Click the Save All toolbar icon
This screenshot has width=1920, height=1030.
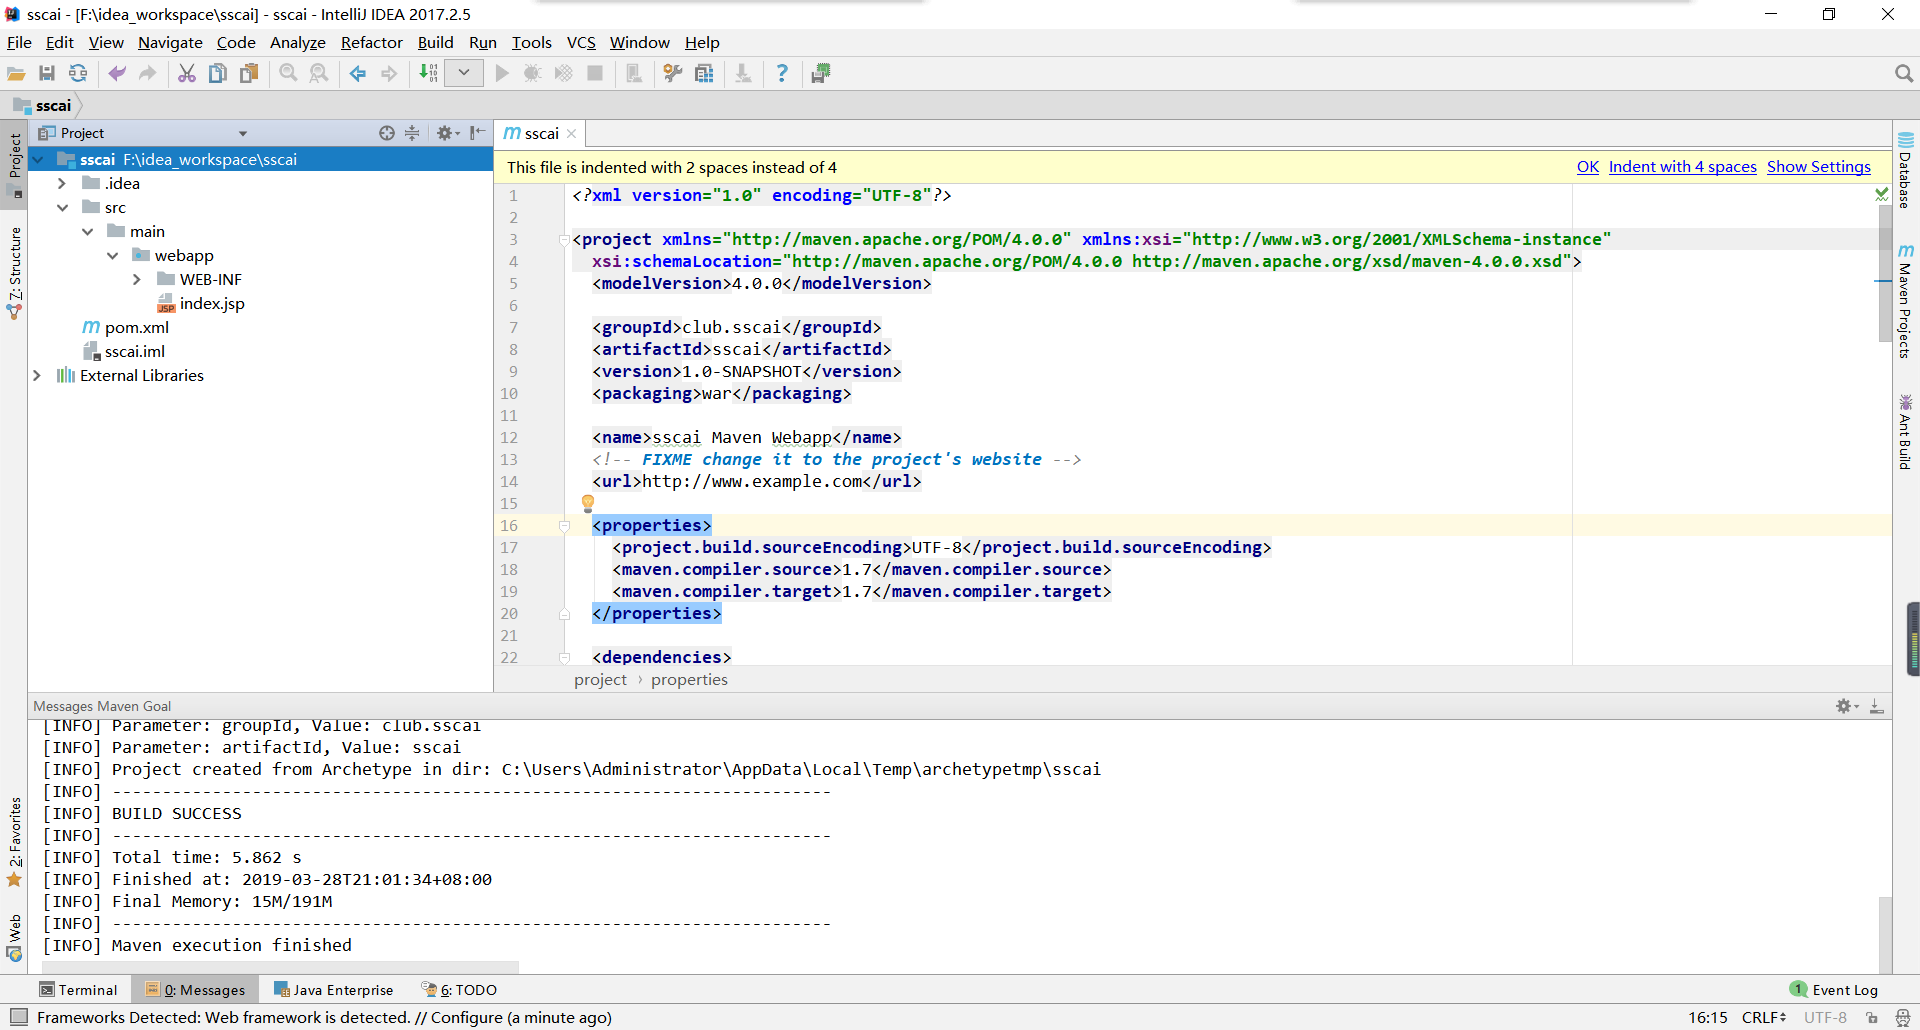[x=47, y=73]
